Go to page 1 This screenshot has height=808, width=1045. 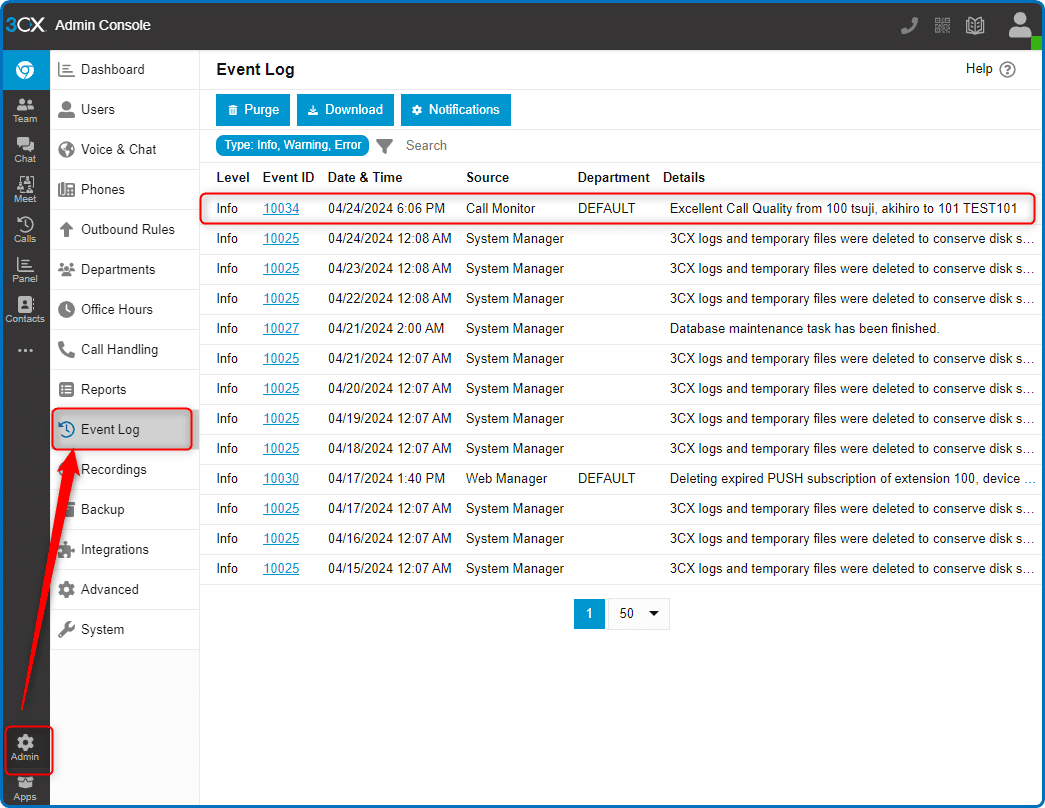589,613
